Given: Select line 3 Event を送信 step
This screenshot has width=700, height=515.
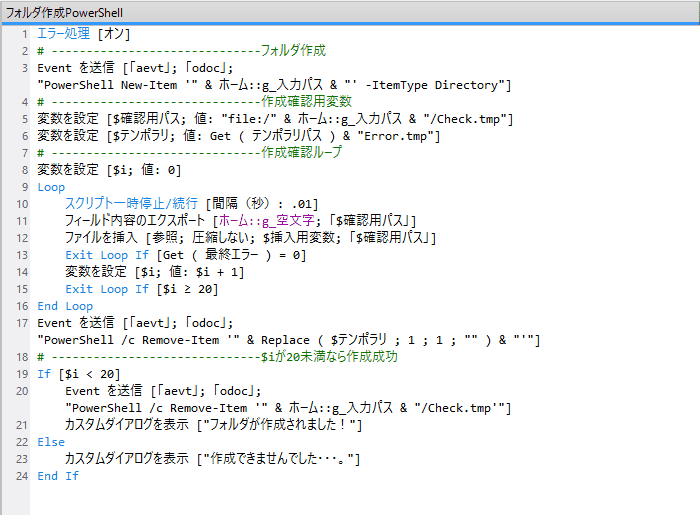Looking at the screenshot, I should tap(135, 68).
